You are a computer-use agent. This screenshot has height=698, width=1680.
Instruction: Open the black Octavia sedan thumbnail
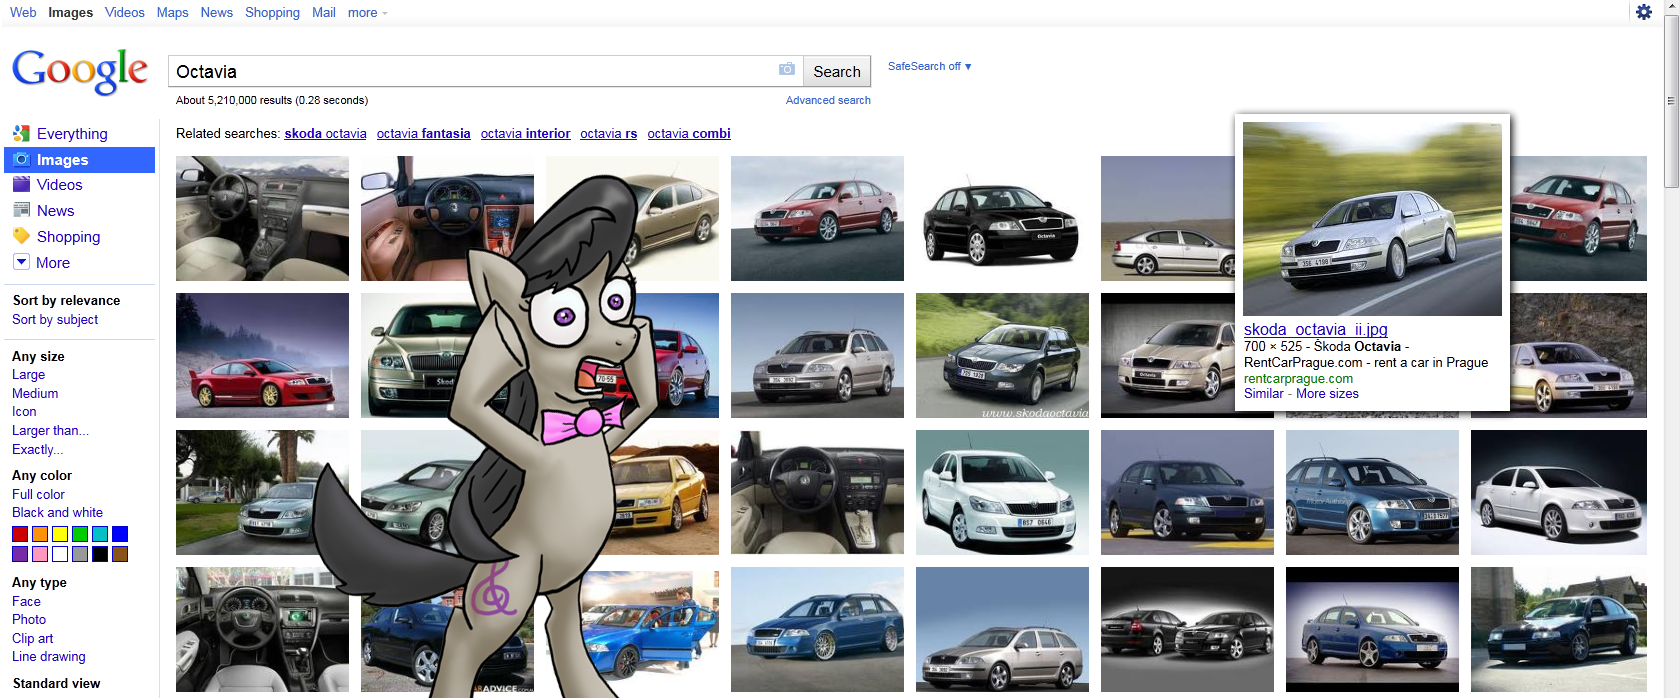click(1002, 218)
